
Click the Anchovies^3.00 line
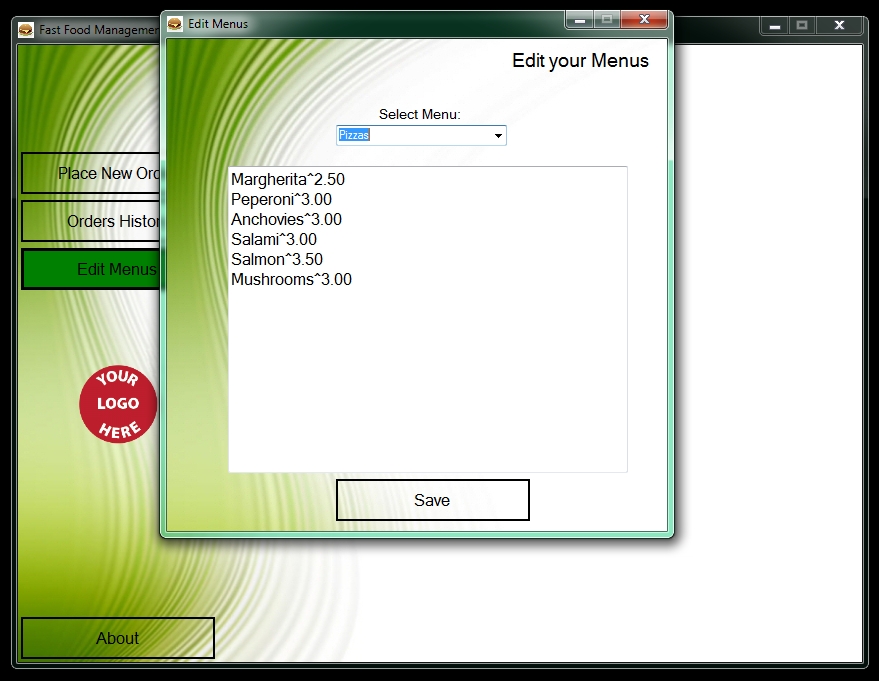(286, 219)
